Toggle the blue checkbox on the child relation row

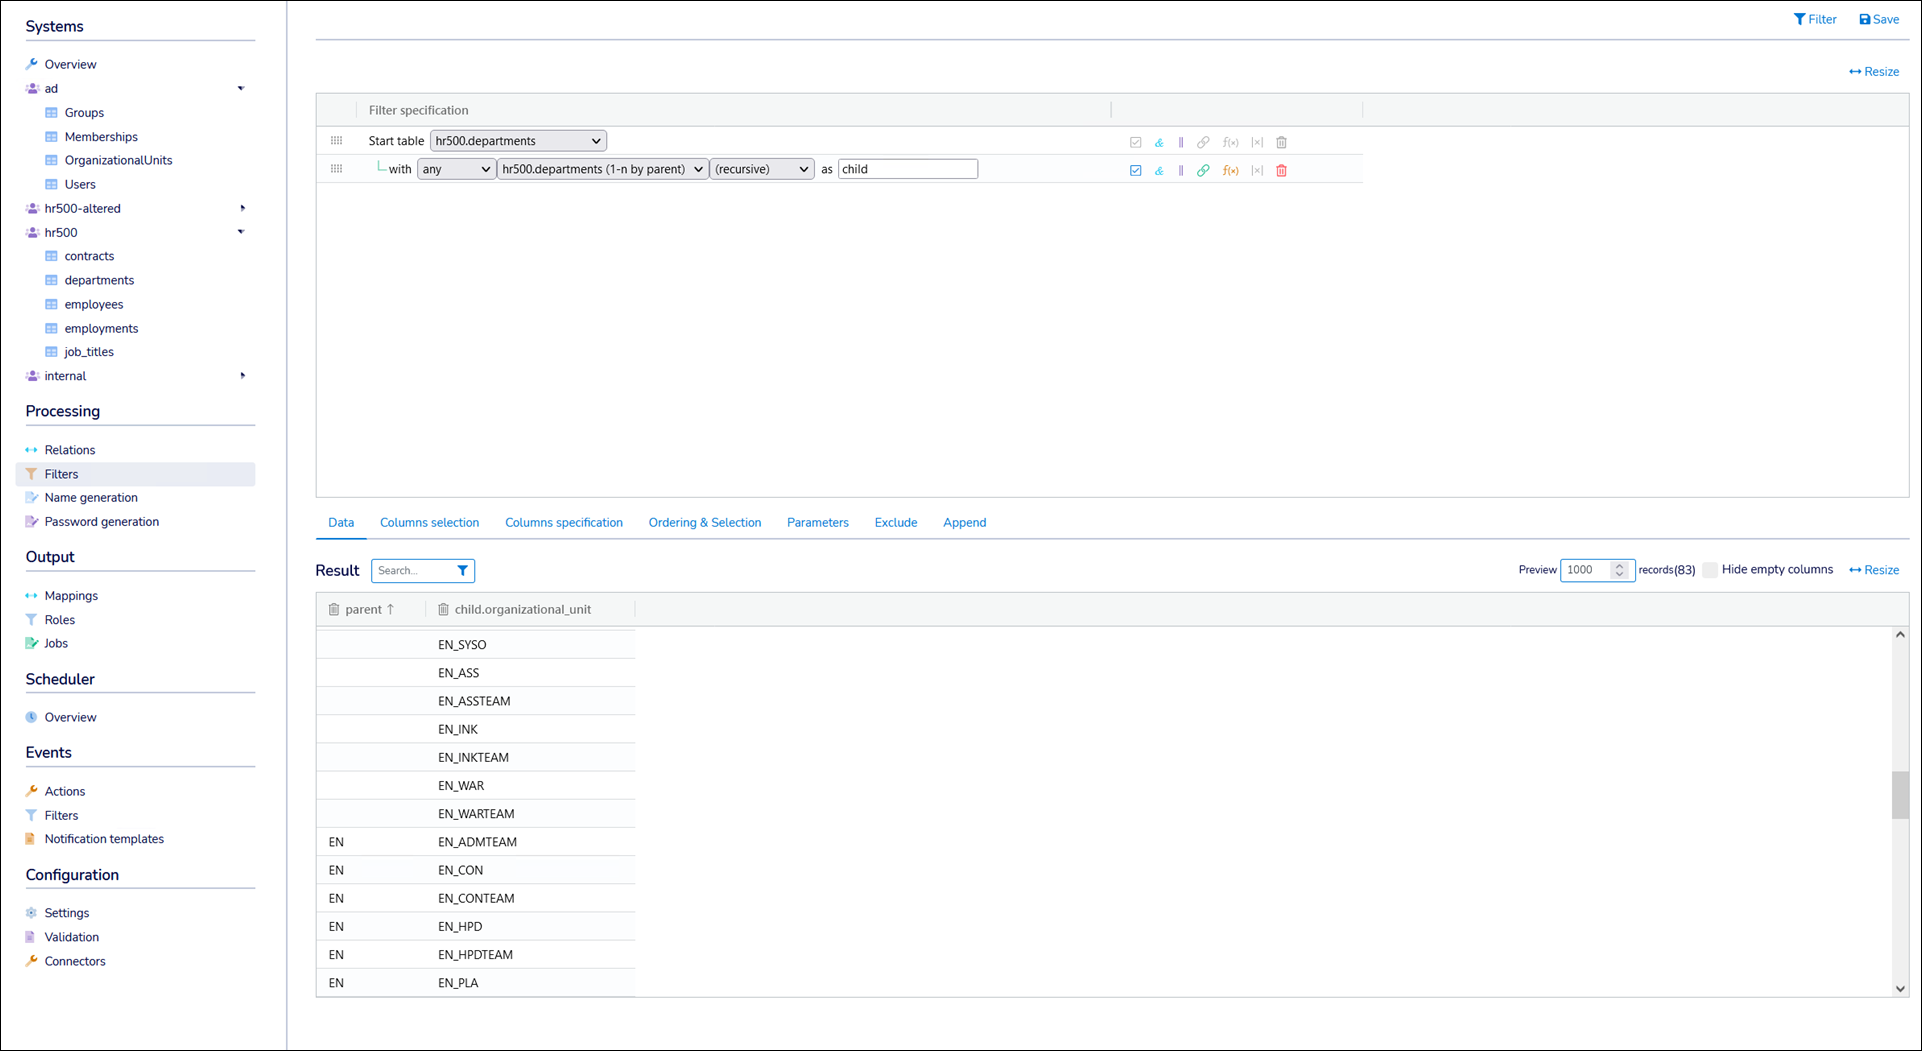1135,170
